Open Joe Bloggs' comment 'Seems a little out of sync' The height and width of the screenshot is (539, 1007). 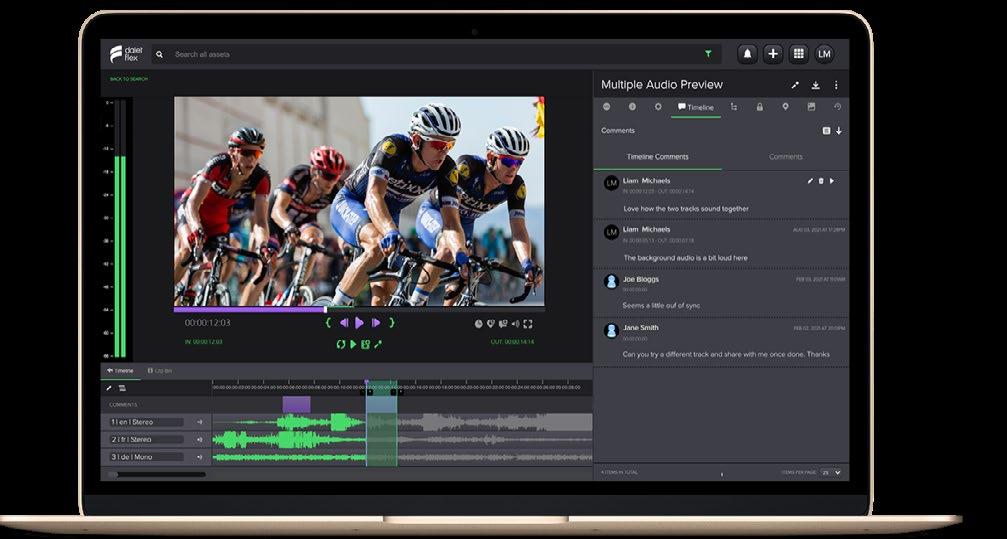click(721, 292)
